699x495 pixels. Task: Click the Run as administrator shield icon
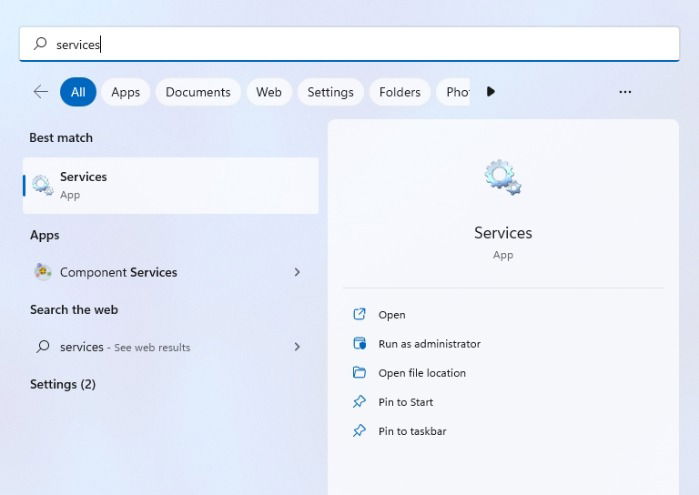point(359,343)
